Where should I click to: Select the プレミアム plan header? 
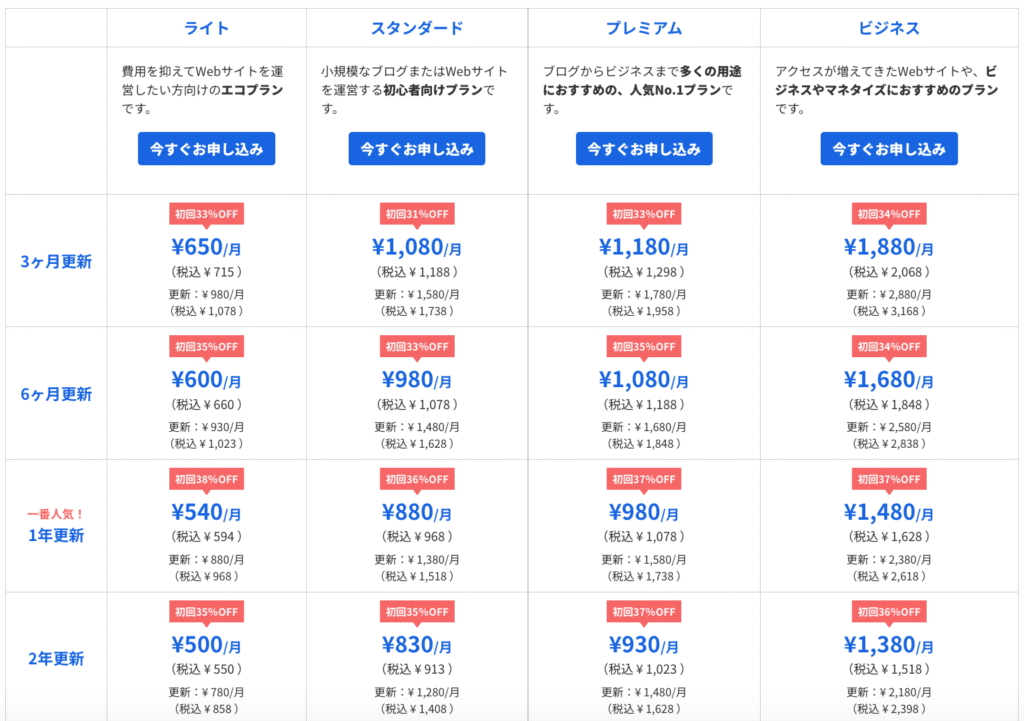(x=644, y=28)
